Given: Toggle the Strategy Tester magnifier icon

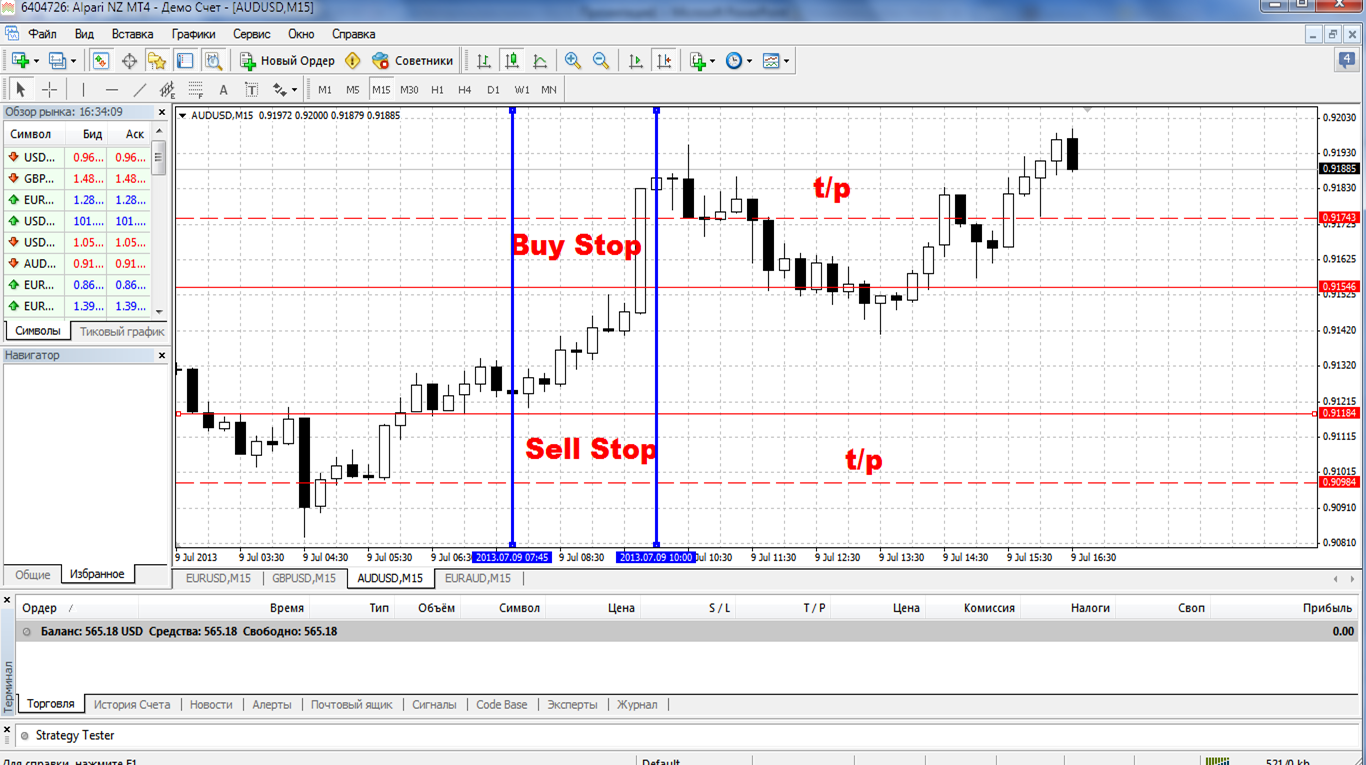Looking at the screenshot, I should pos(213,61).
